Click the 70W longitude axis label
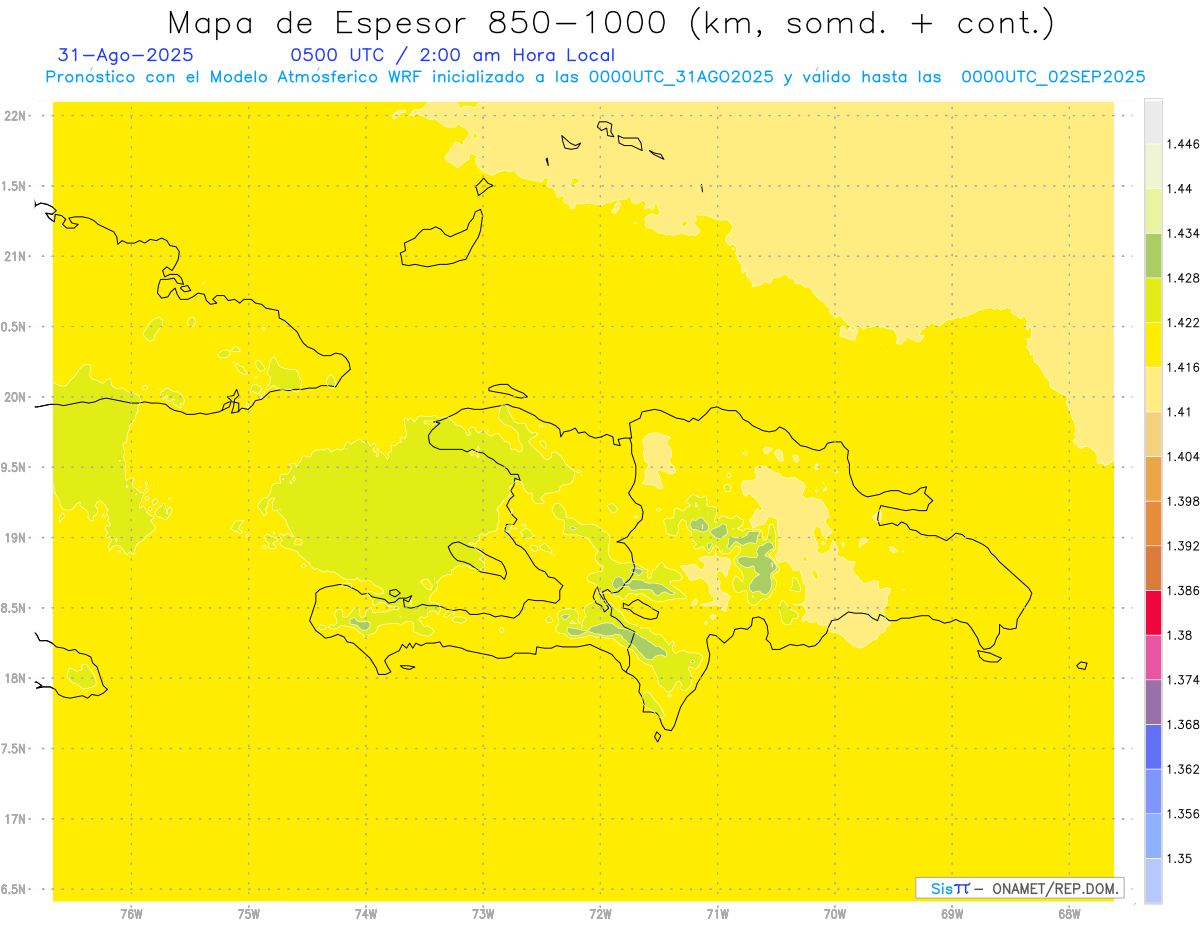 pyautogui.click(x=835, y=913)
